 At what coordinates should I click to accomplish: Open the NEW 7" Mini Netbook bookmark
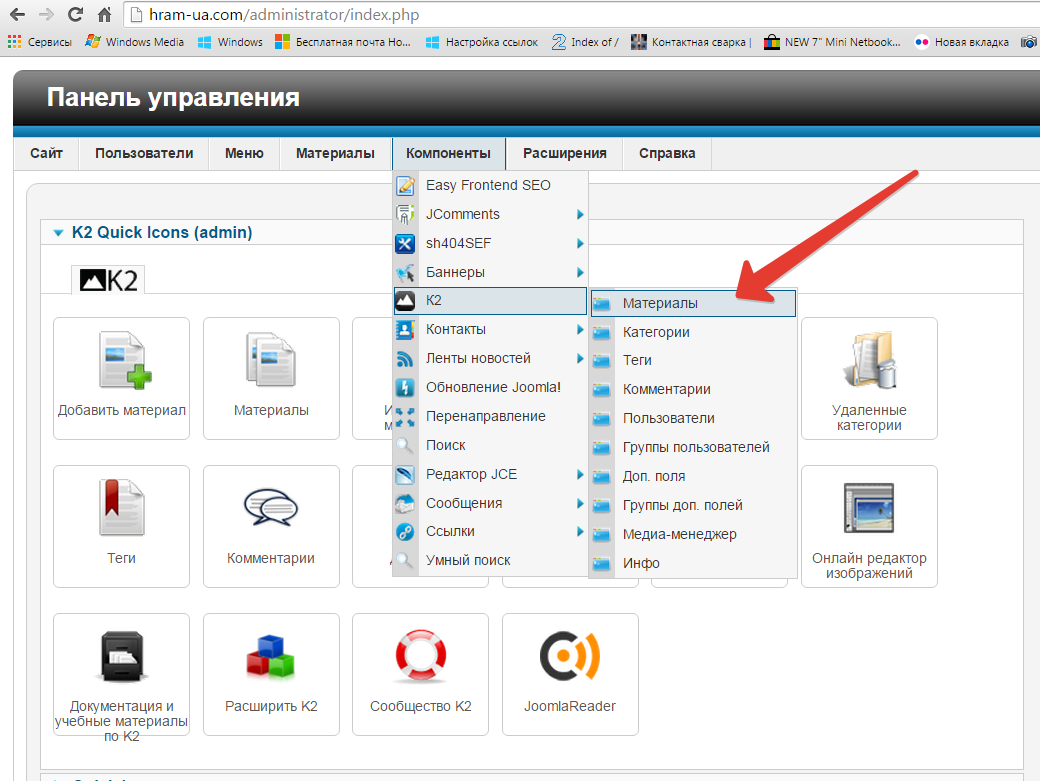point(832,42)
